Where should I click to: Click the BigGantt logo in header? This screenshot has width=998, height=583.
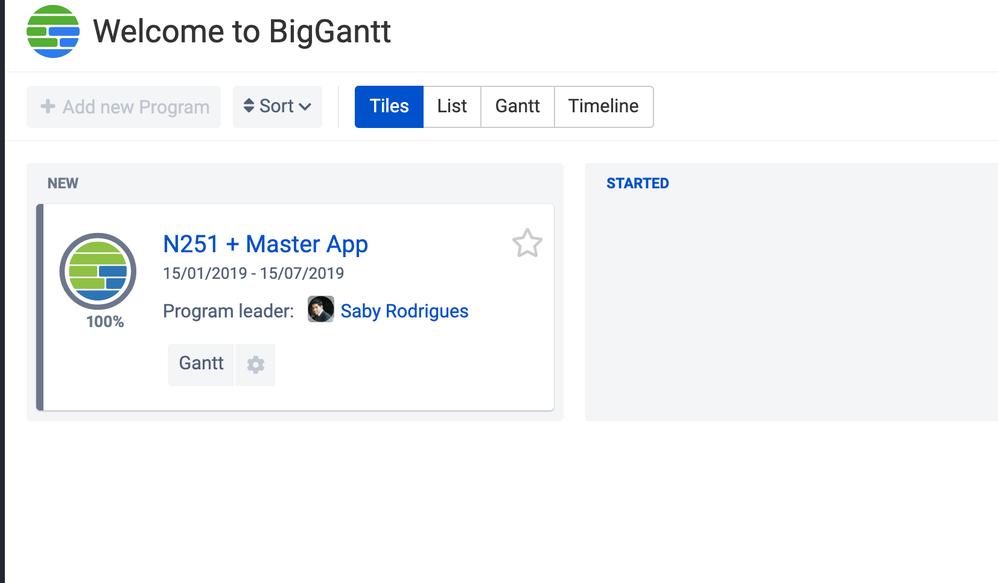[x=53, y=31]
